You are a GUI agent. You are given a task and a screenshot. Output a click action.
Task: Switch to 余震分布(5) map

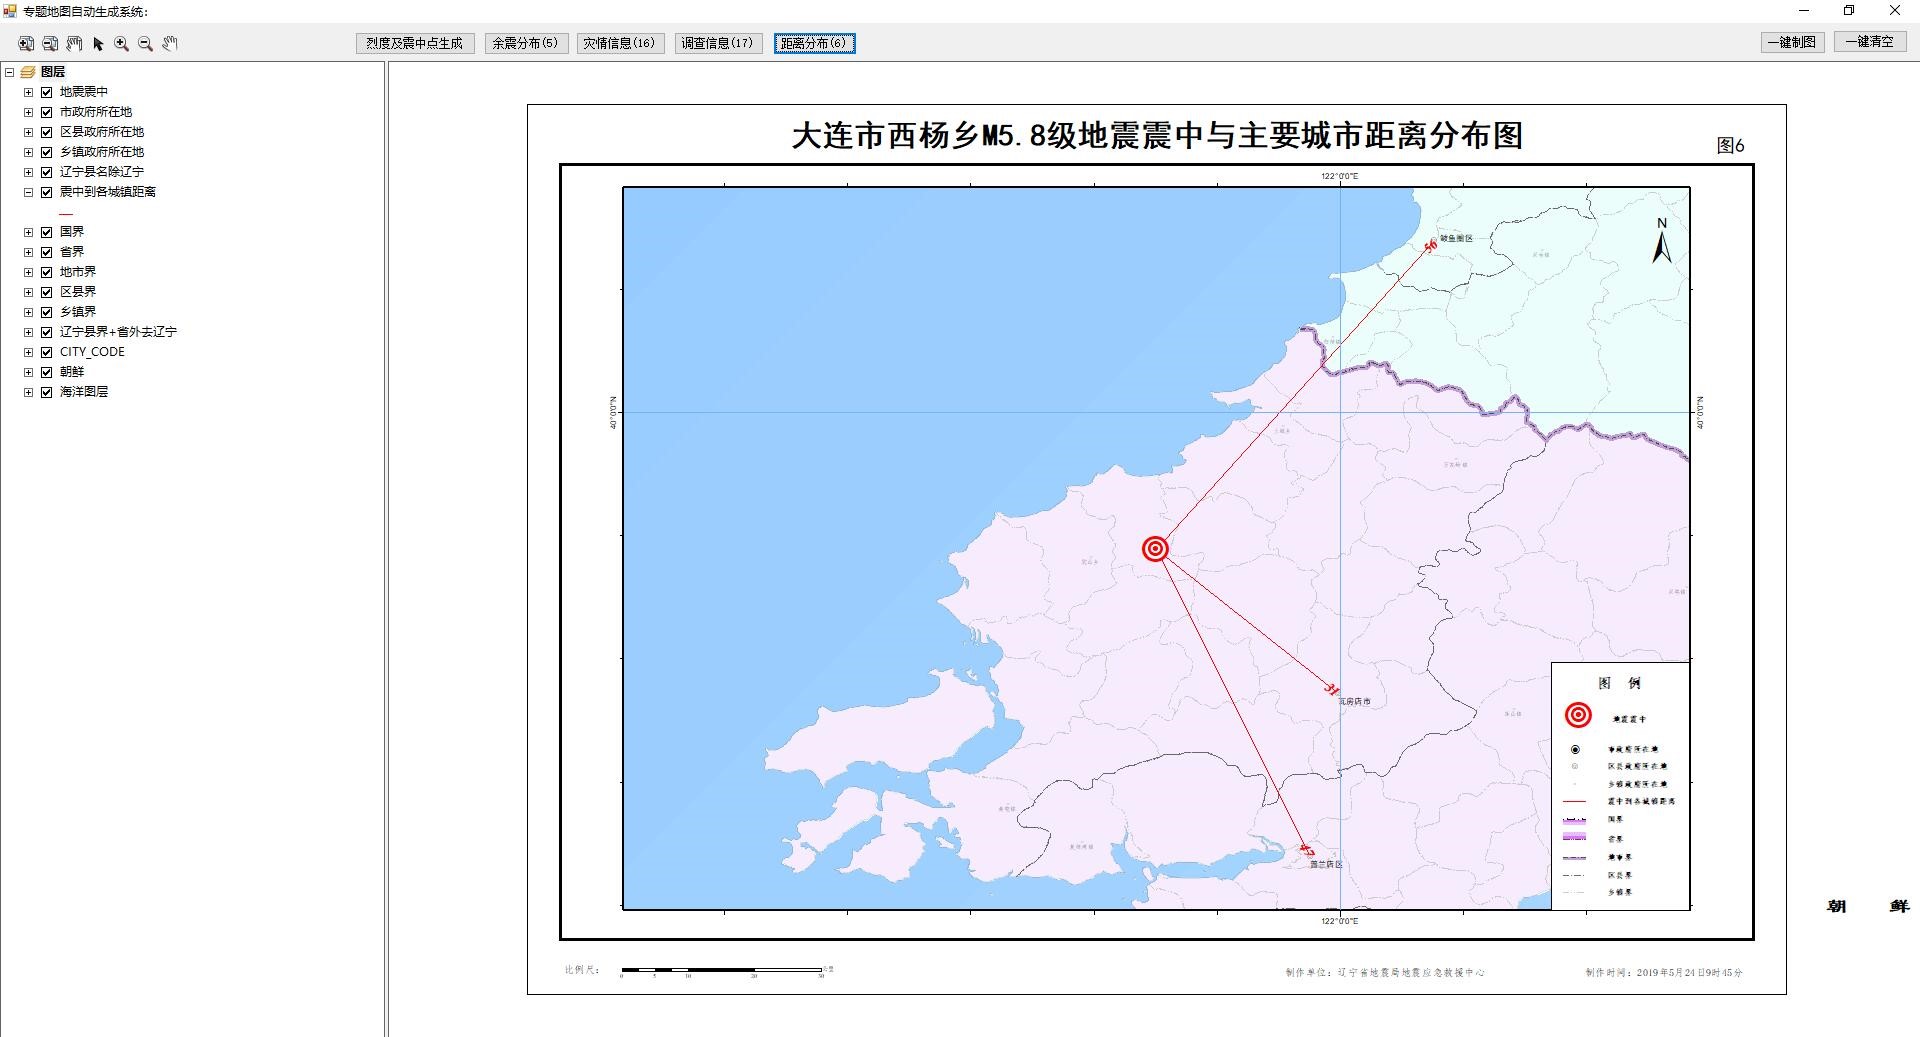526,43
